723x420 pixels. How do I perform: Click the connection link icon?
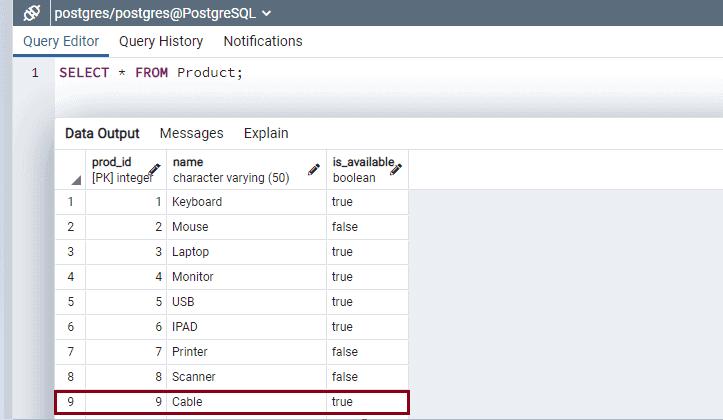click(x=31, y=13)
